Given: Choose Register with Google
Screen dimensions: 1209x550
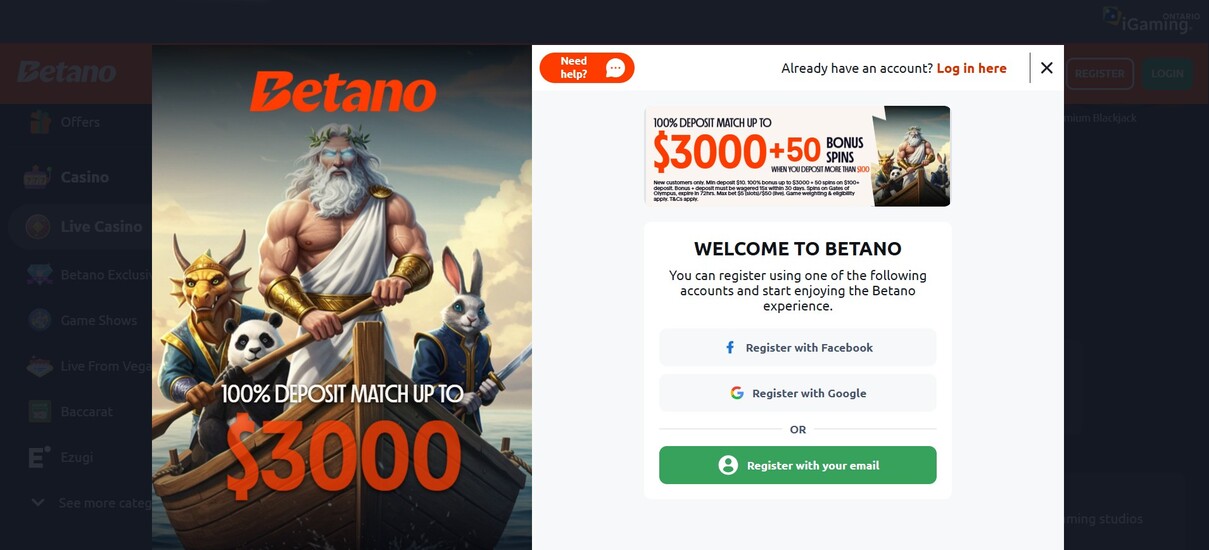Looking at the screenshot, I should click(x=797, y=393).
